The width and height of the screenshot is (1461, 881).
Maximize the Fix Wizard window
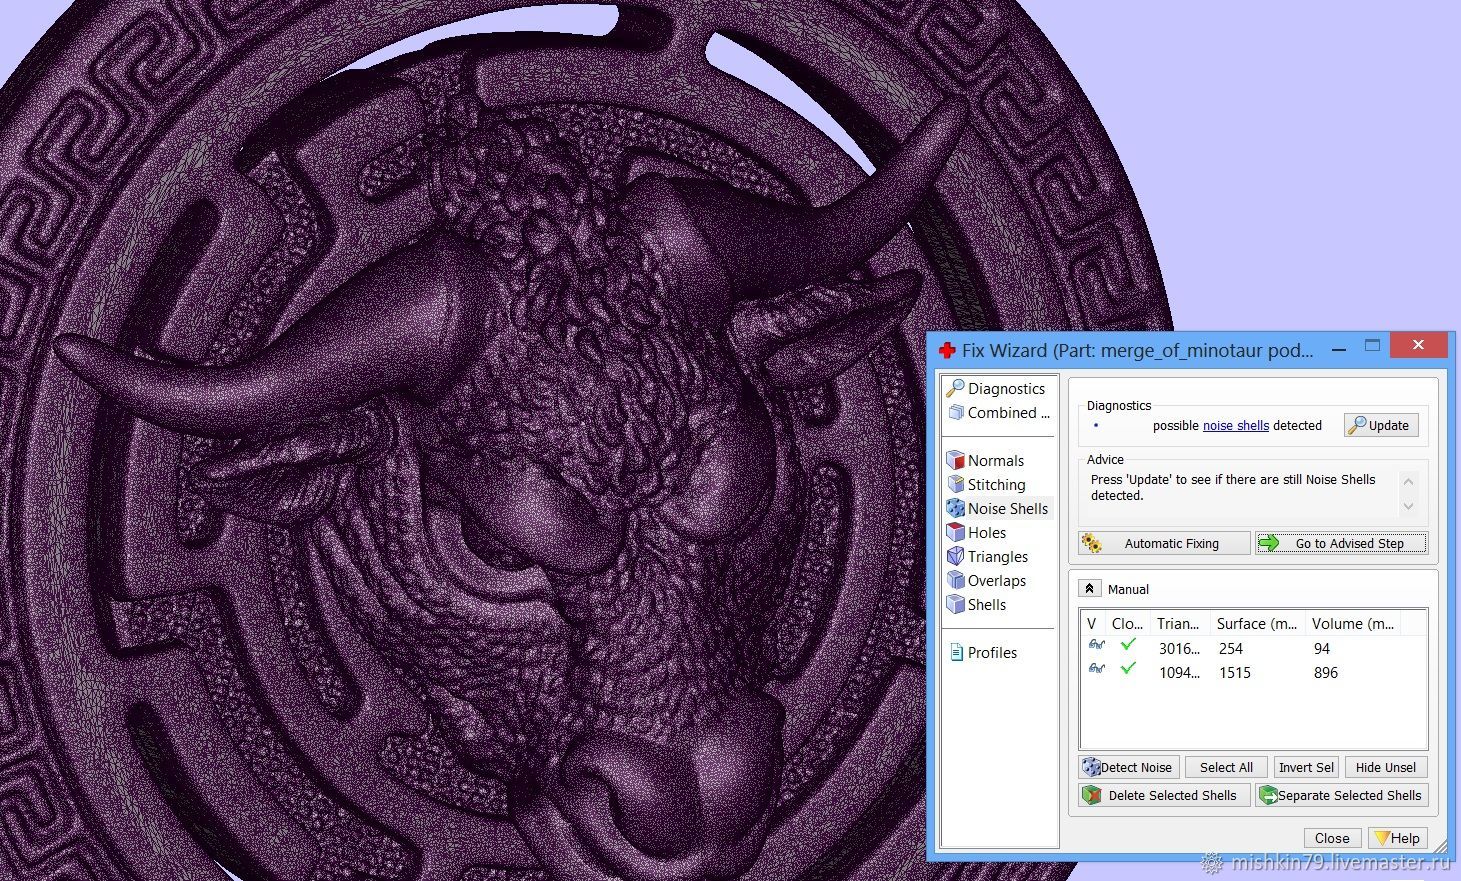1372,346
